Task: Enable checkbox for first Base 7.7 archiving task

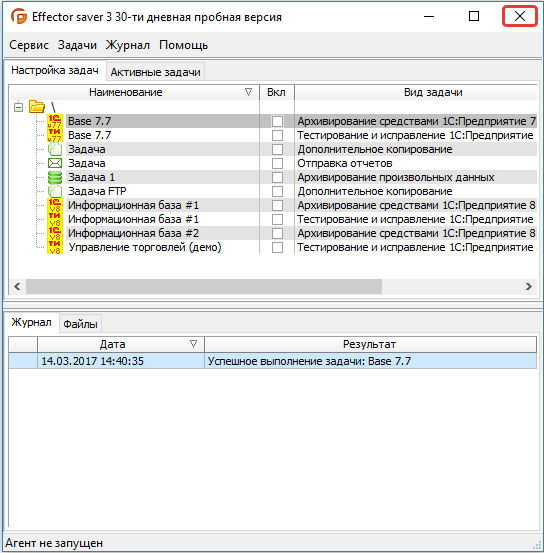Action: point(277,121)
